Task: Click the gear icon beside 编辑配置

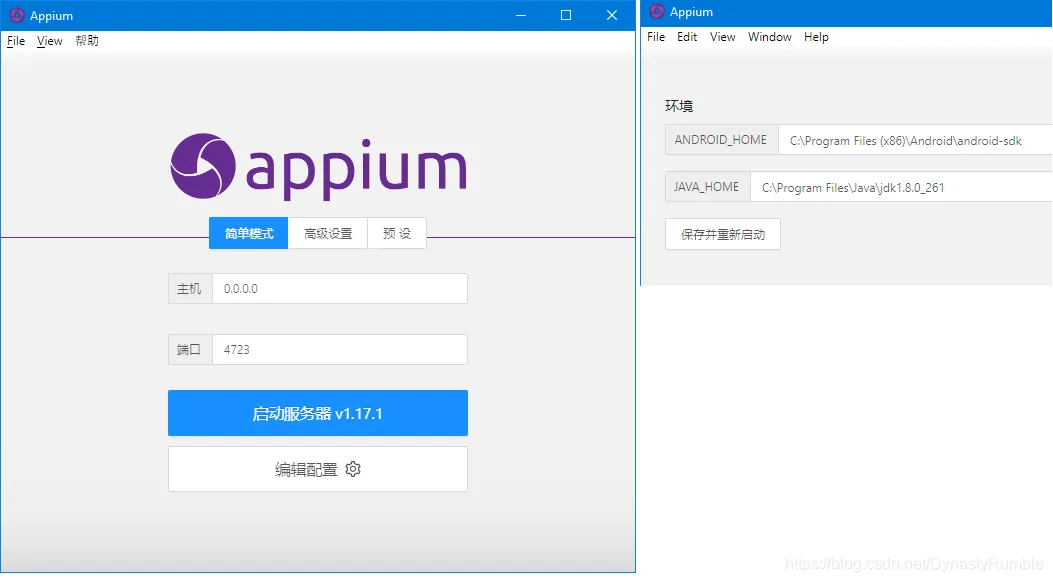Action: [353, 469]
